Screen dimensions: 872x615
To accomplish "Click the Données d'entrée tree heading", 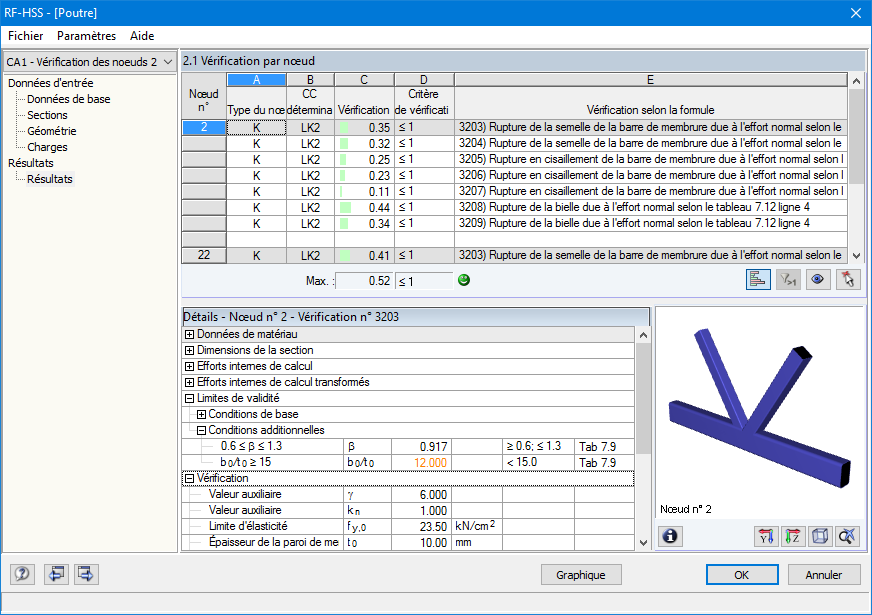I will 51,83.
